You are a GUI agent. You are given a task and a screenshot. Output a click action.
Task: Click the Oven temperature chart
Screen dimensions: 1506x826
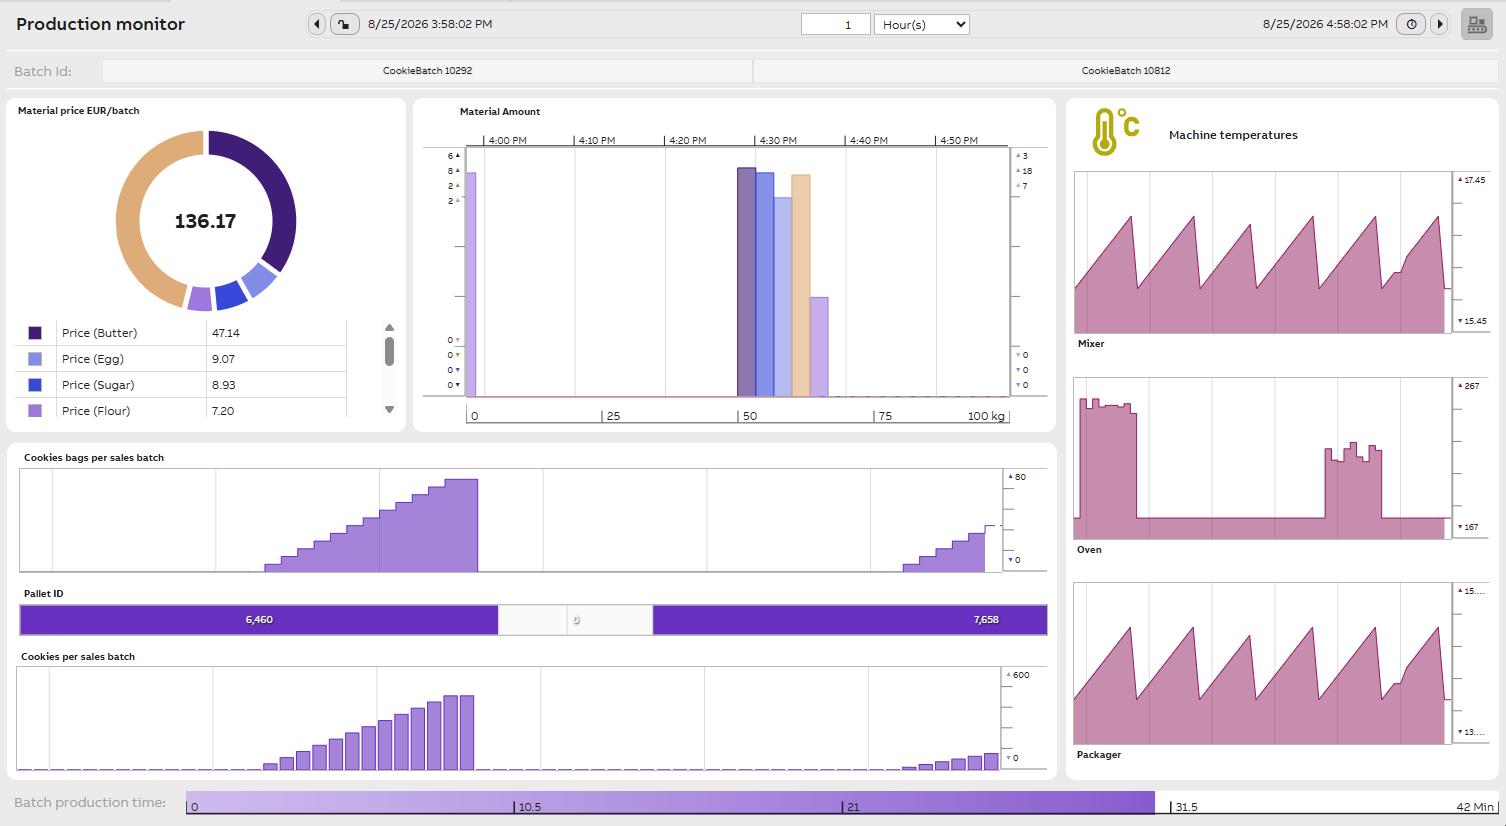pyautogui.click(x=1262, y=458)
